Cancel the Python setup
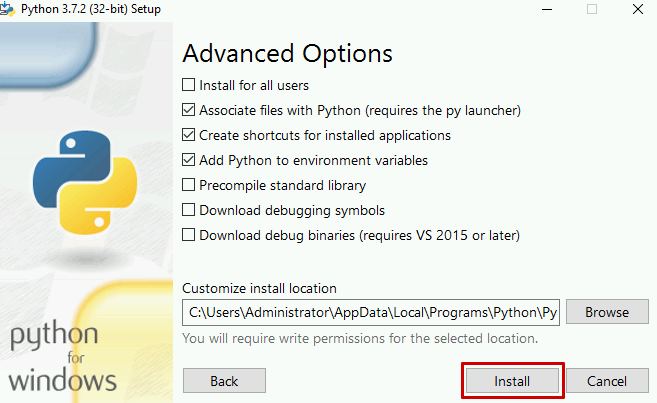Screen dimensions: 657x403 pos(607,381)
